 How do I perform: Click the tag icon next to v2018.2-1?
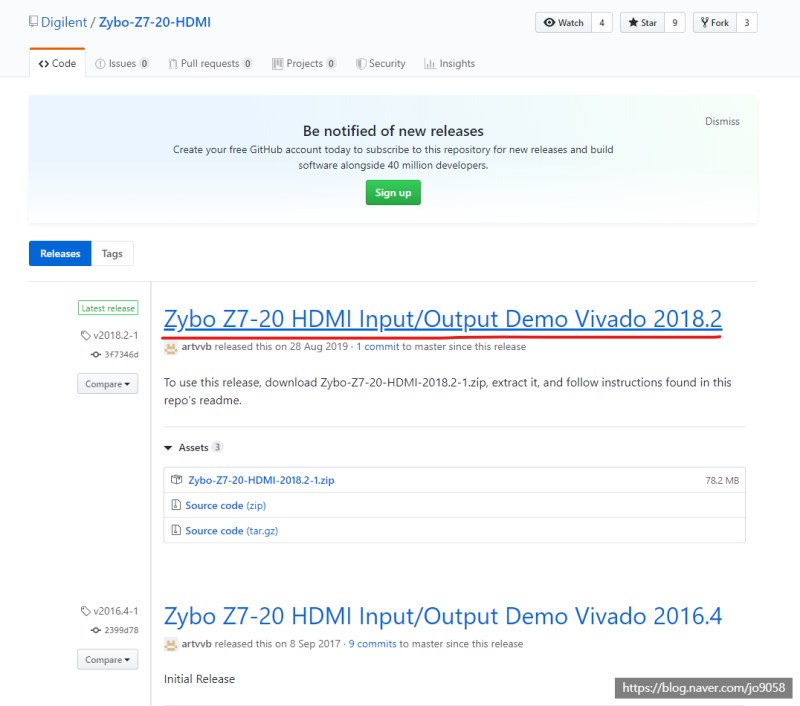[83, 336]
